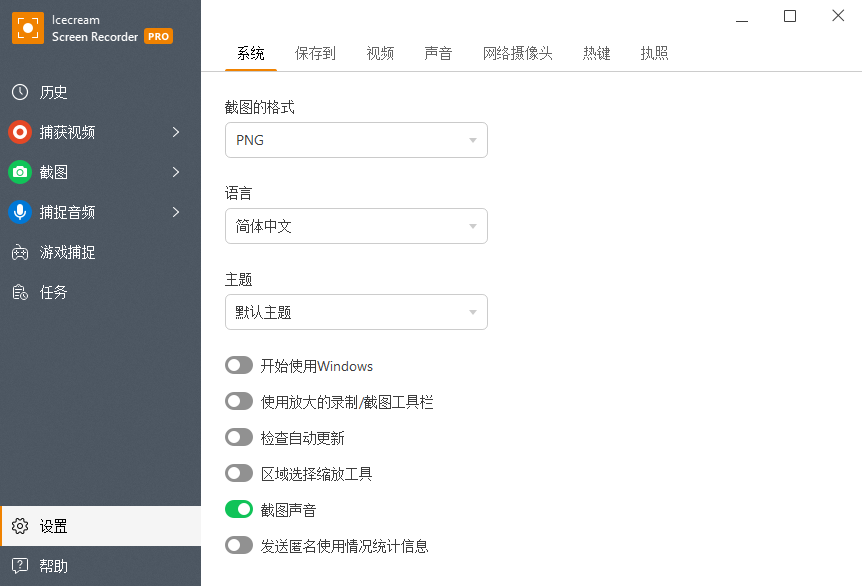Toggle 发送匿名使用情况统计信息 switch

click(x=239, y=546)
